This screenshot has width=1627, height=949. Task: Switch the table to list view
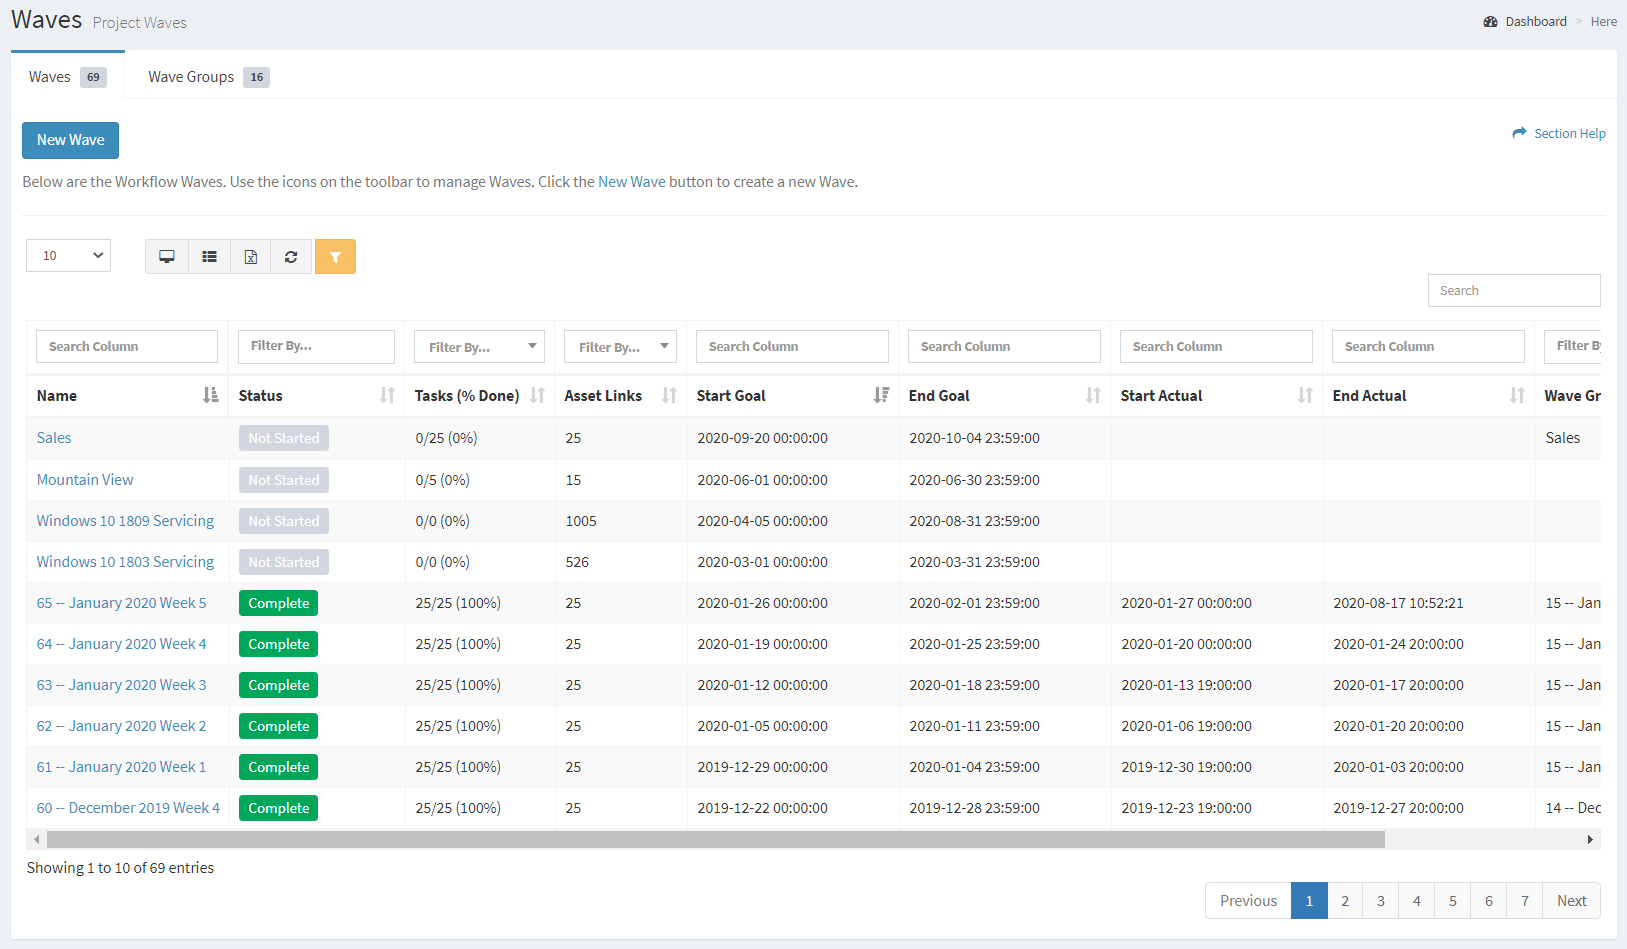coord(208,256)
